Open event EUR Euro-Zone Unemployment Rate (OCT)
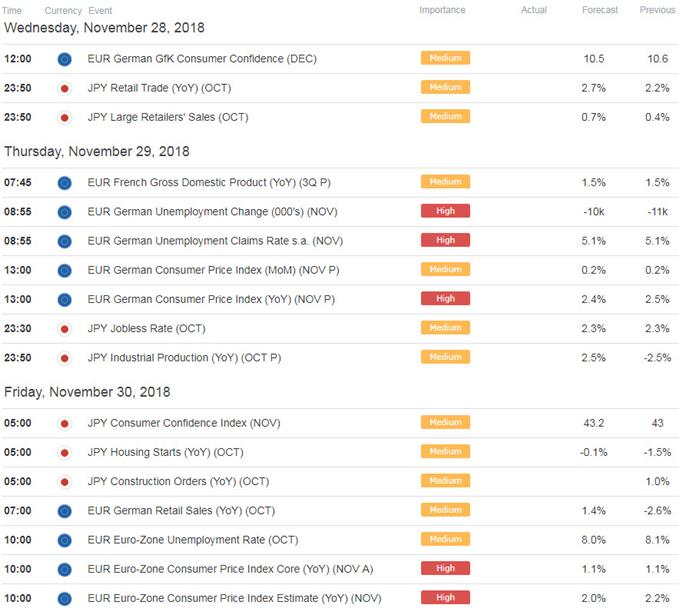 pos(193,540)
